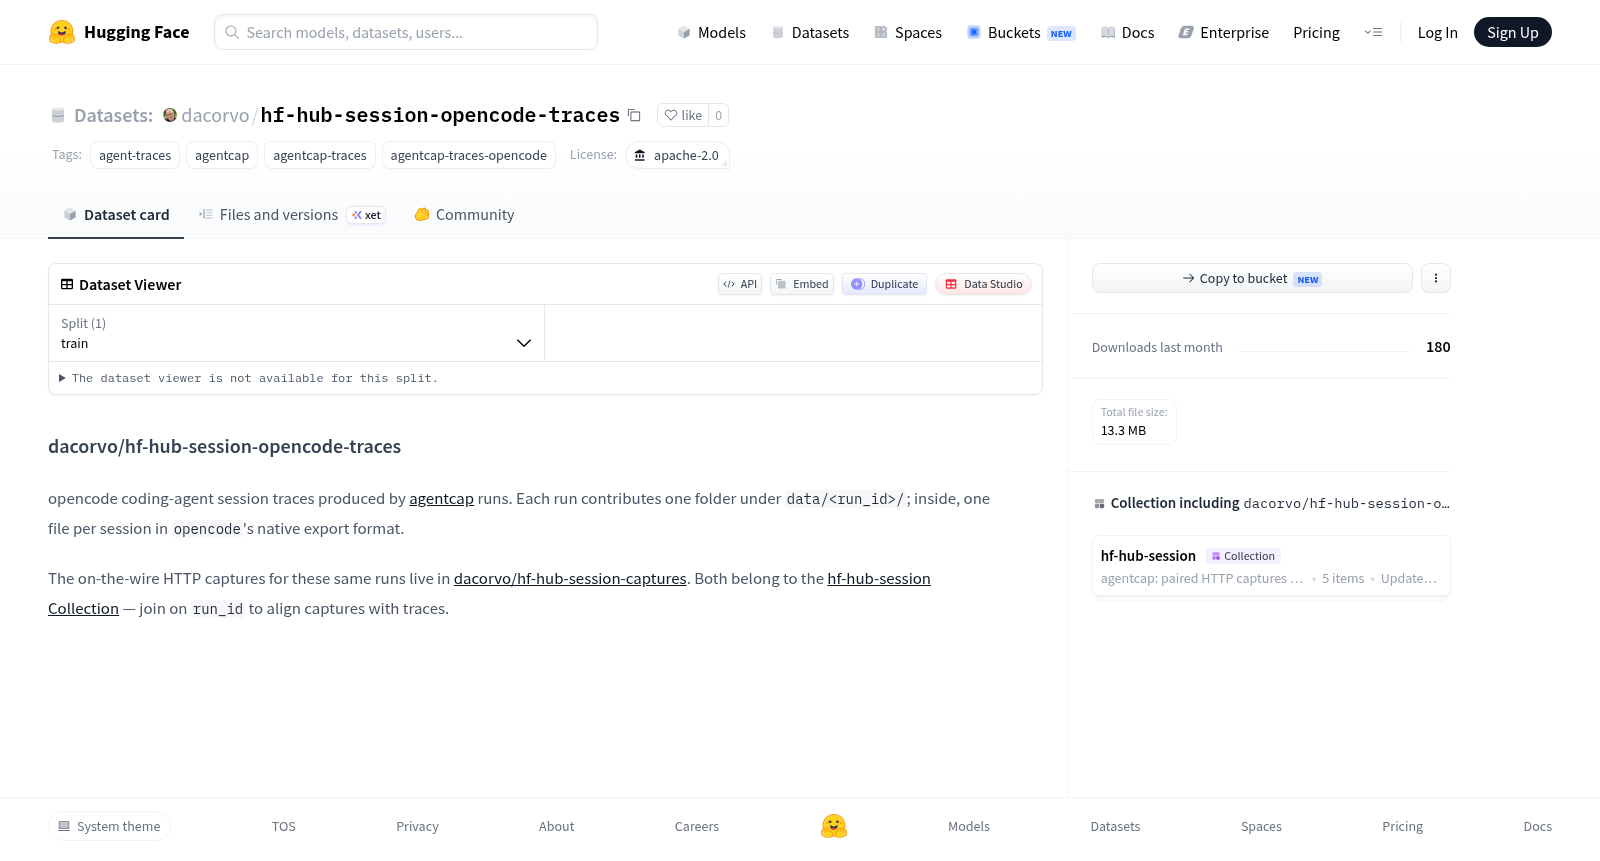The width and height of the screenshot is (1600, 861).
Task: Expand the dataset viewer not available message
Action: [x=248, y=378]
